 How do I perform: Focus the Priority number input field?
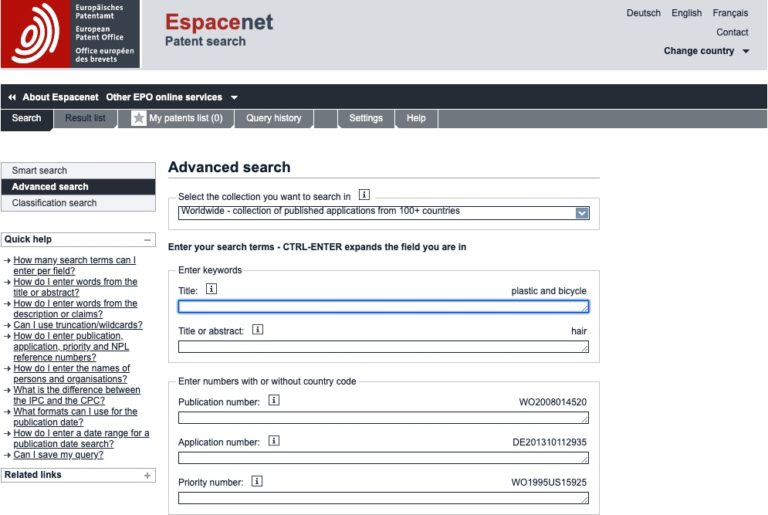(x=384, y=498)
